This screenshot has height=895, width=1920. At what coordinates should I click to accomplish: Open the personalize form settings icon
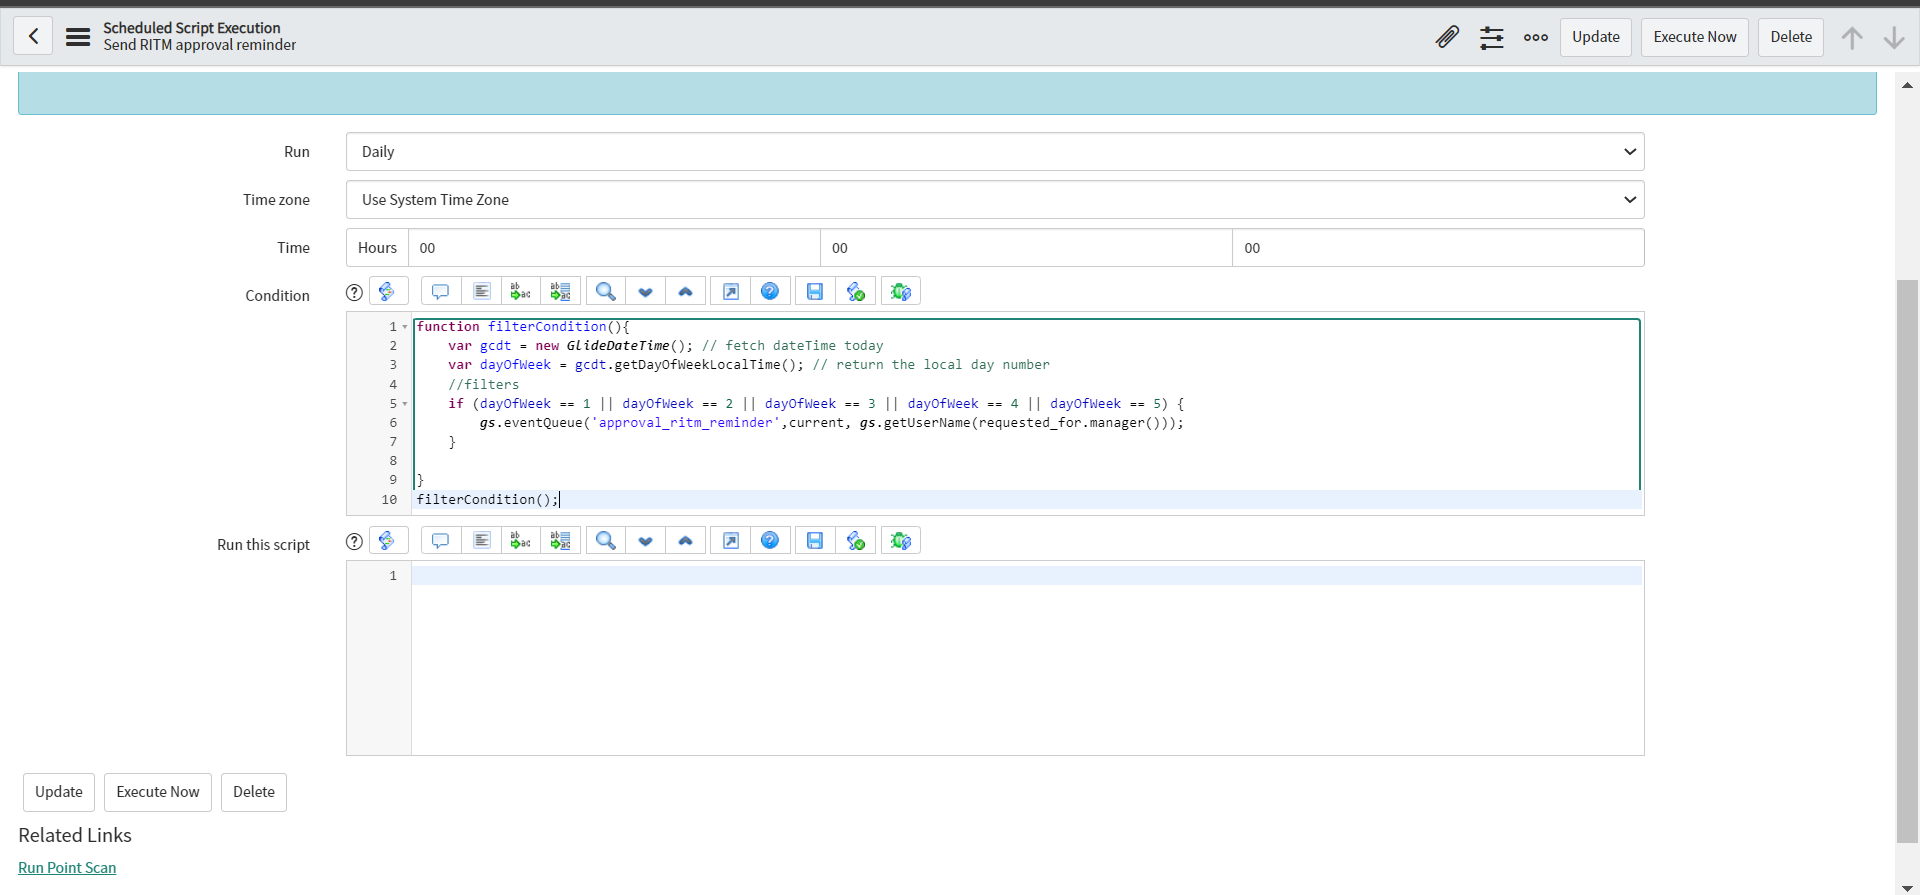pos(1491,37)
